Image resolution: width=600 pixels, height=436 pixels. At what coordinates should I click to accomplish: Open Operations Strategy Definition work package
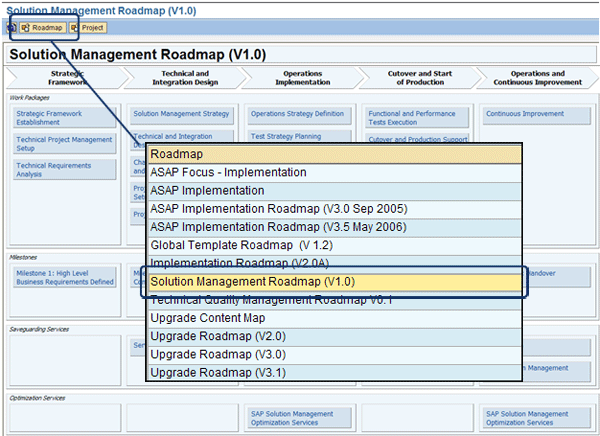299,116
